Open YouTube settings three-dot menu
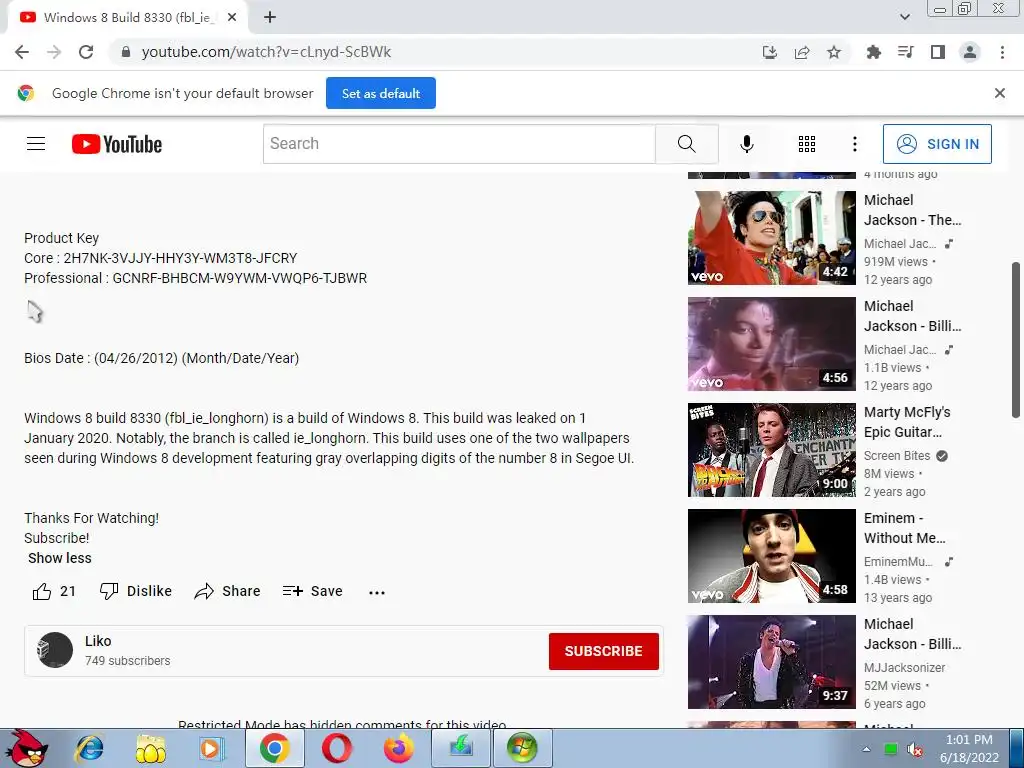The width and height of the screenshot is (1024, 768). (x=854, y=144)
